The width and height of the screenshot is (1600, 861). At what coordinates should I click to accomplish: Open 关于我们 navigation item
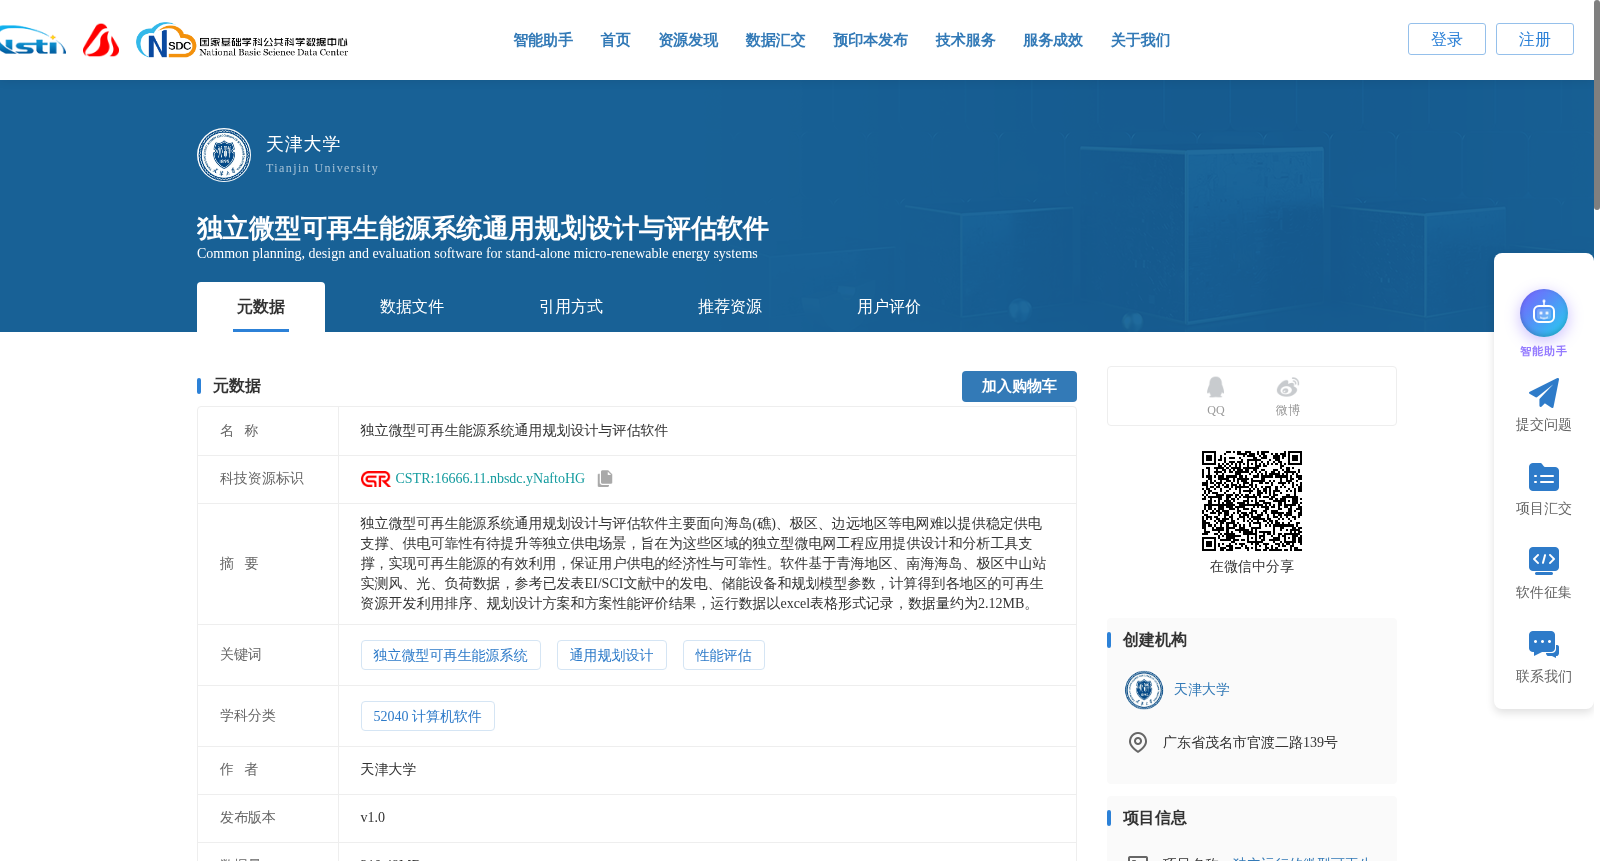pos(1140,40)
